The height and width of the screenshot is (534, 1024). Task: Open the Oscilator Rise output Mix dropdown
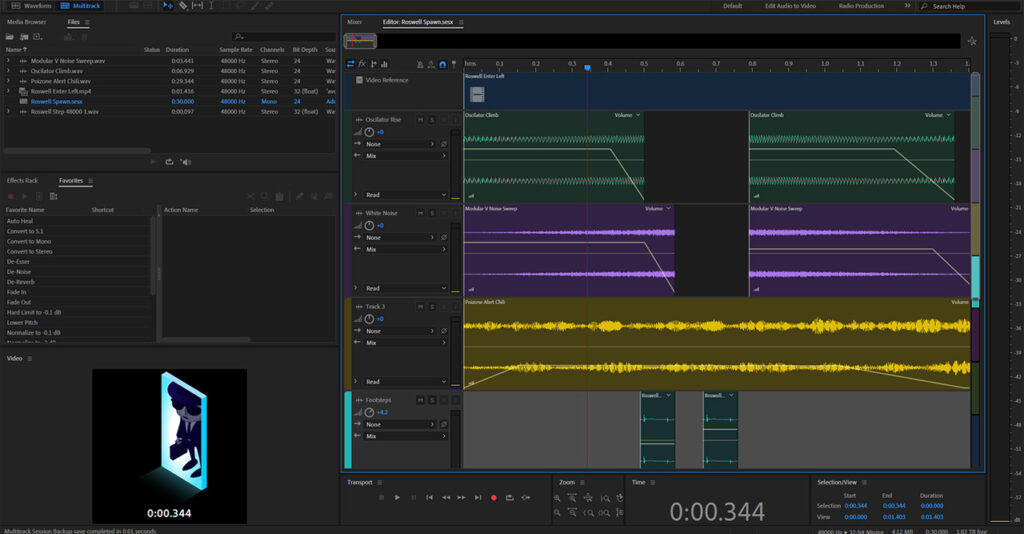[x=405, y=156]
